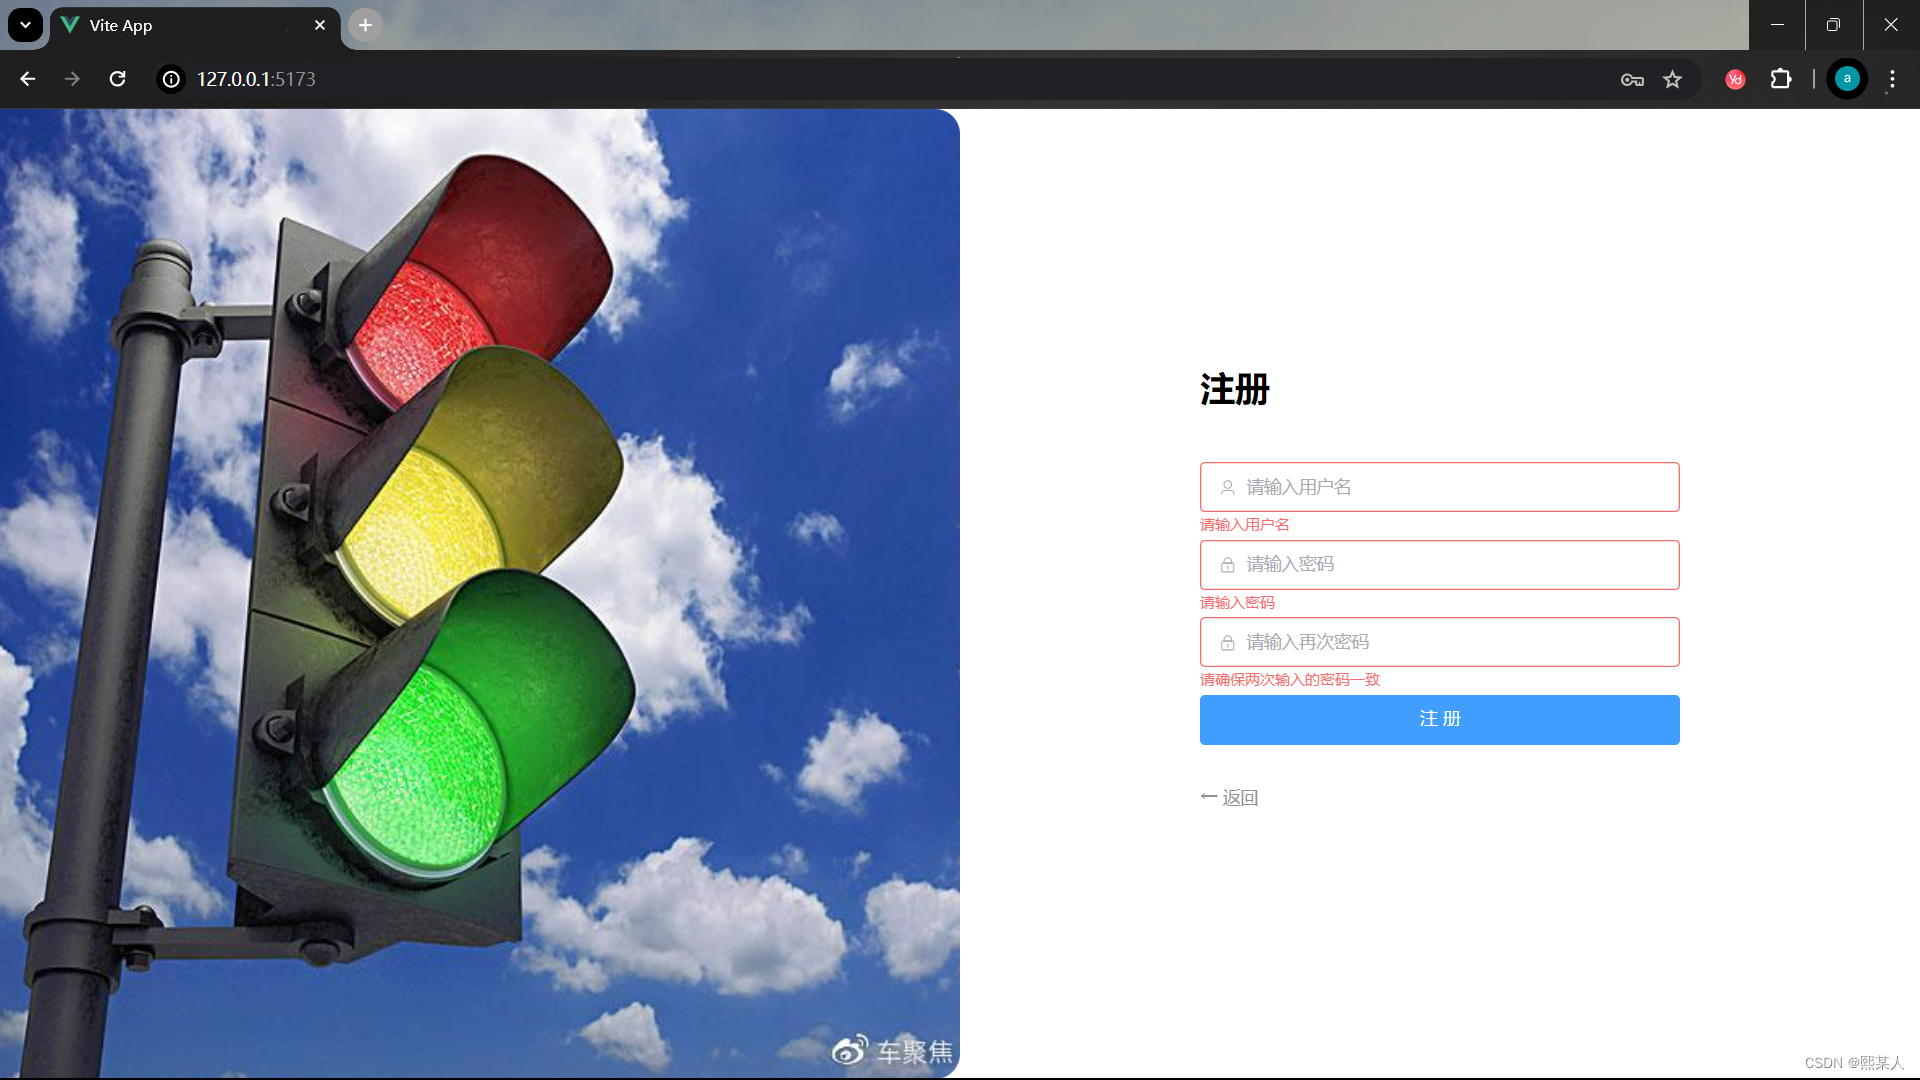Click the lock icon in the password field
Viewport: 1920px width, 1080px height.
[1228, 564]
